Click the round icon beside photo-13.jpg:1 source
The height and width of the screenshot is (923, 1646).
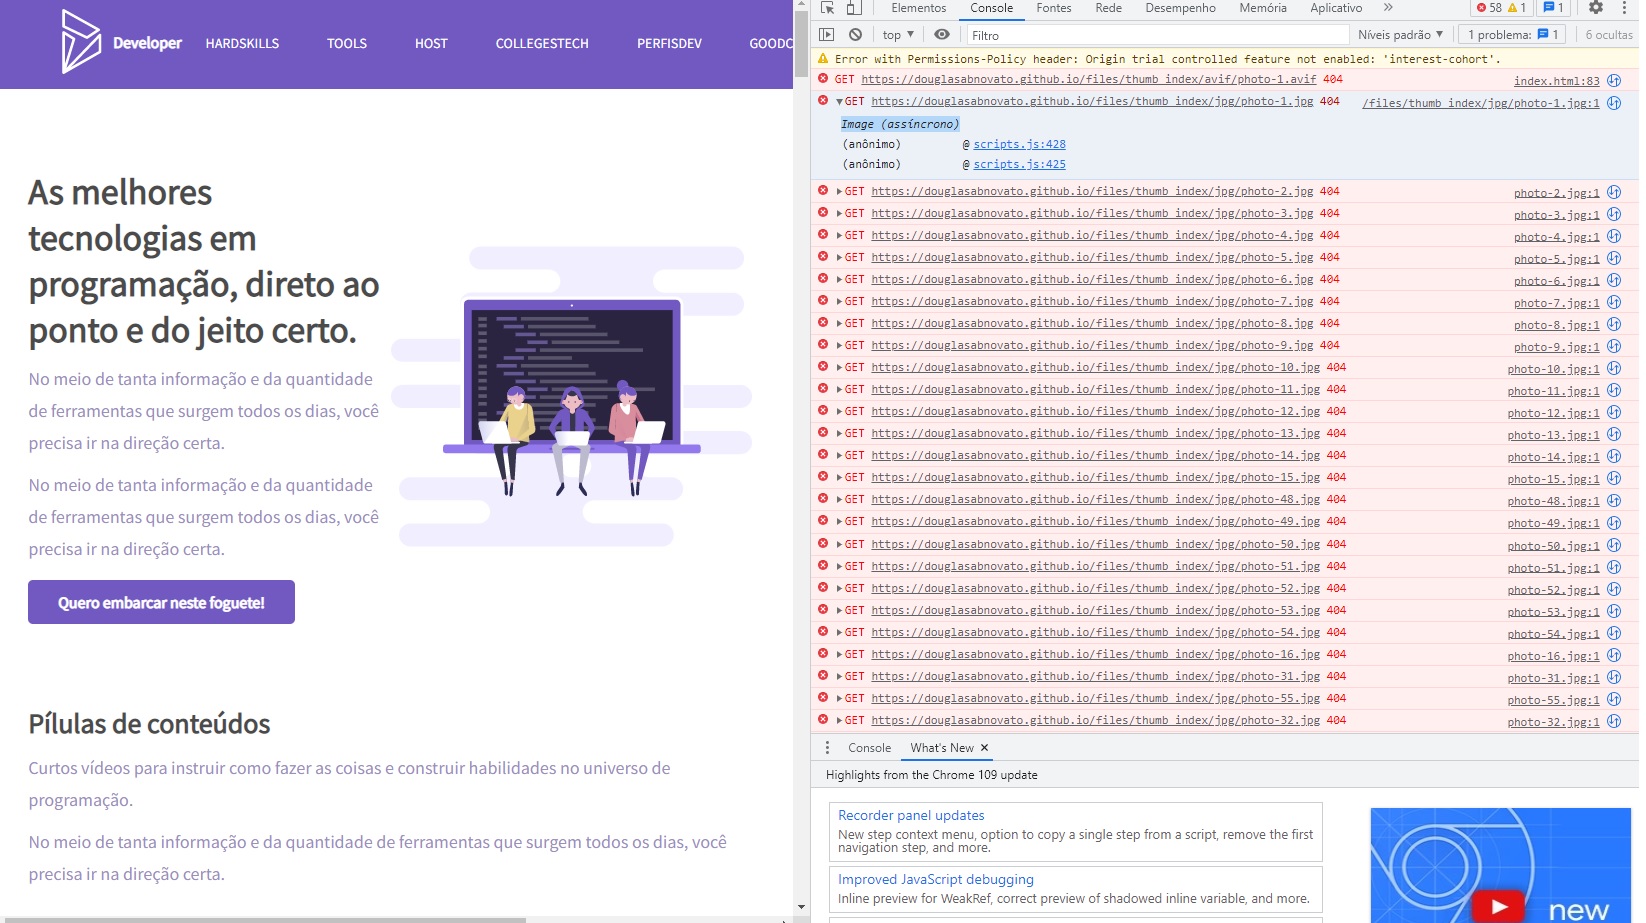[x=1614, y=434]
